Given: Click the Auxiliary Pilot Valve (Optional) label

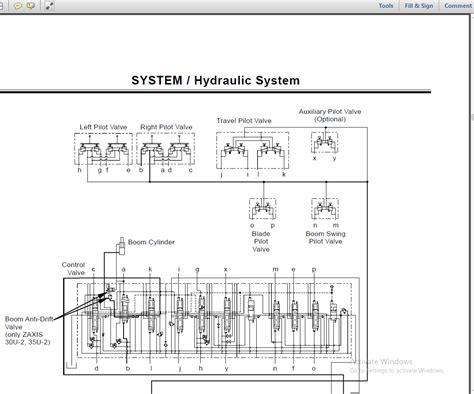Looking at the screenshot, I should tap(330, 115).
